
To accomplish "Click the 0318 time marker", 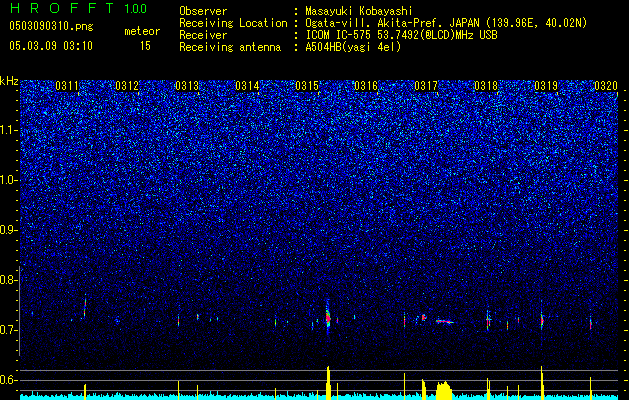I will (486, 86).
